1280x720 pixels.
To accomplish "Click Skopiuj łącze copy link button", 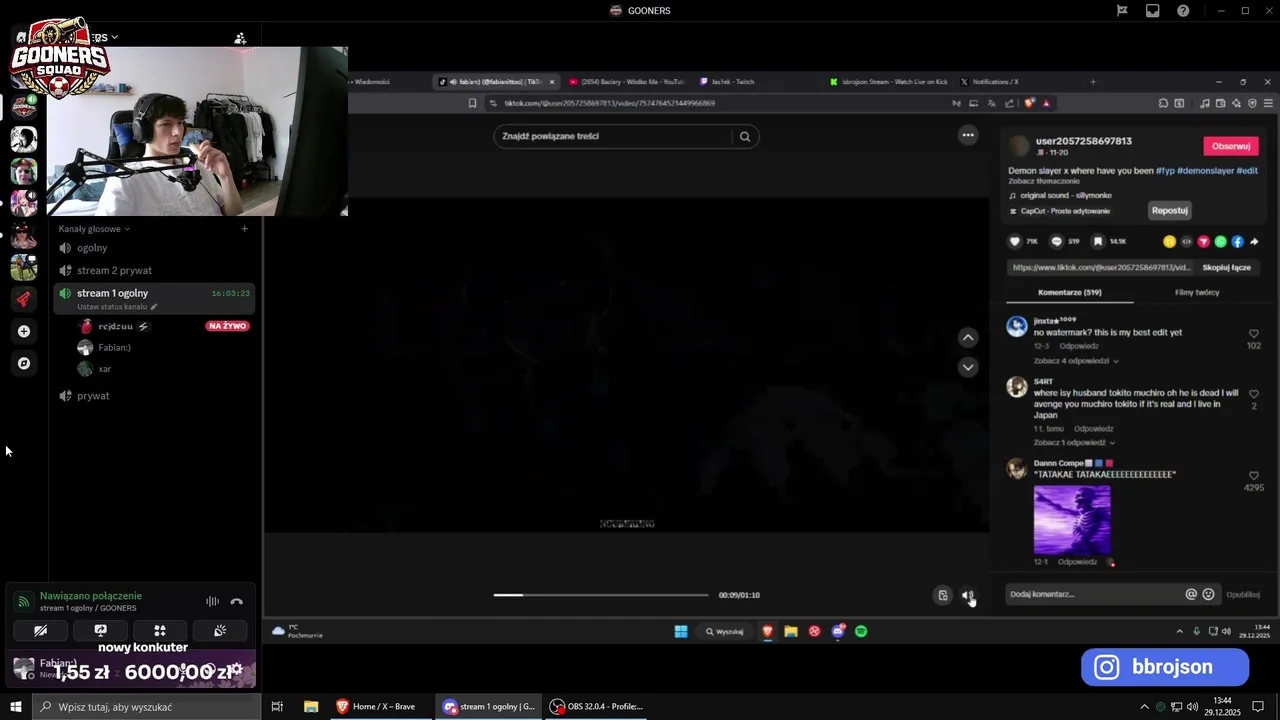I will pyautogui.click(x=1226, y=267).
